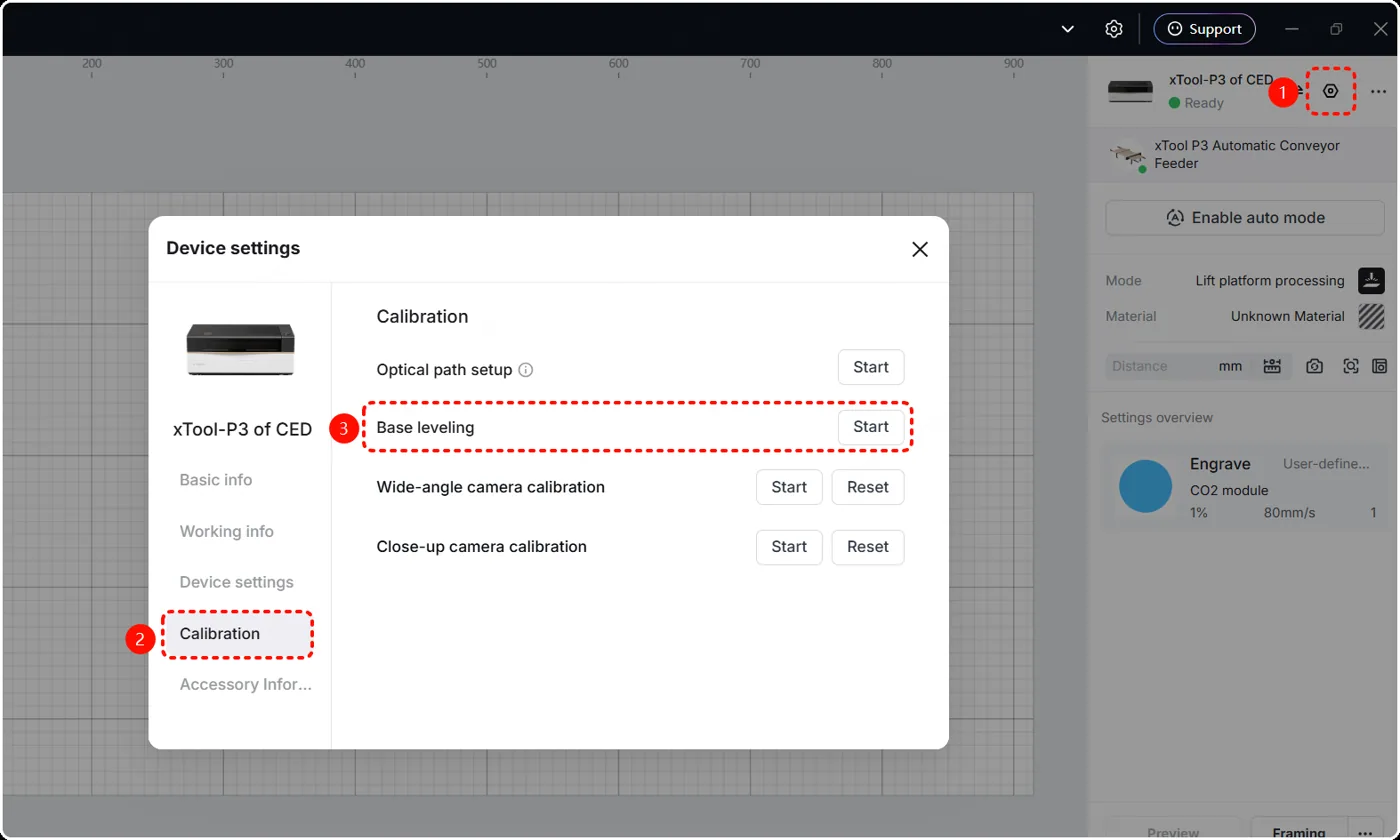The height and width of the screenshot is (840, 1400).
Task: Close the Device settings dialog
Action: click(920, 249)
